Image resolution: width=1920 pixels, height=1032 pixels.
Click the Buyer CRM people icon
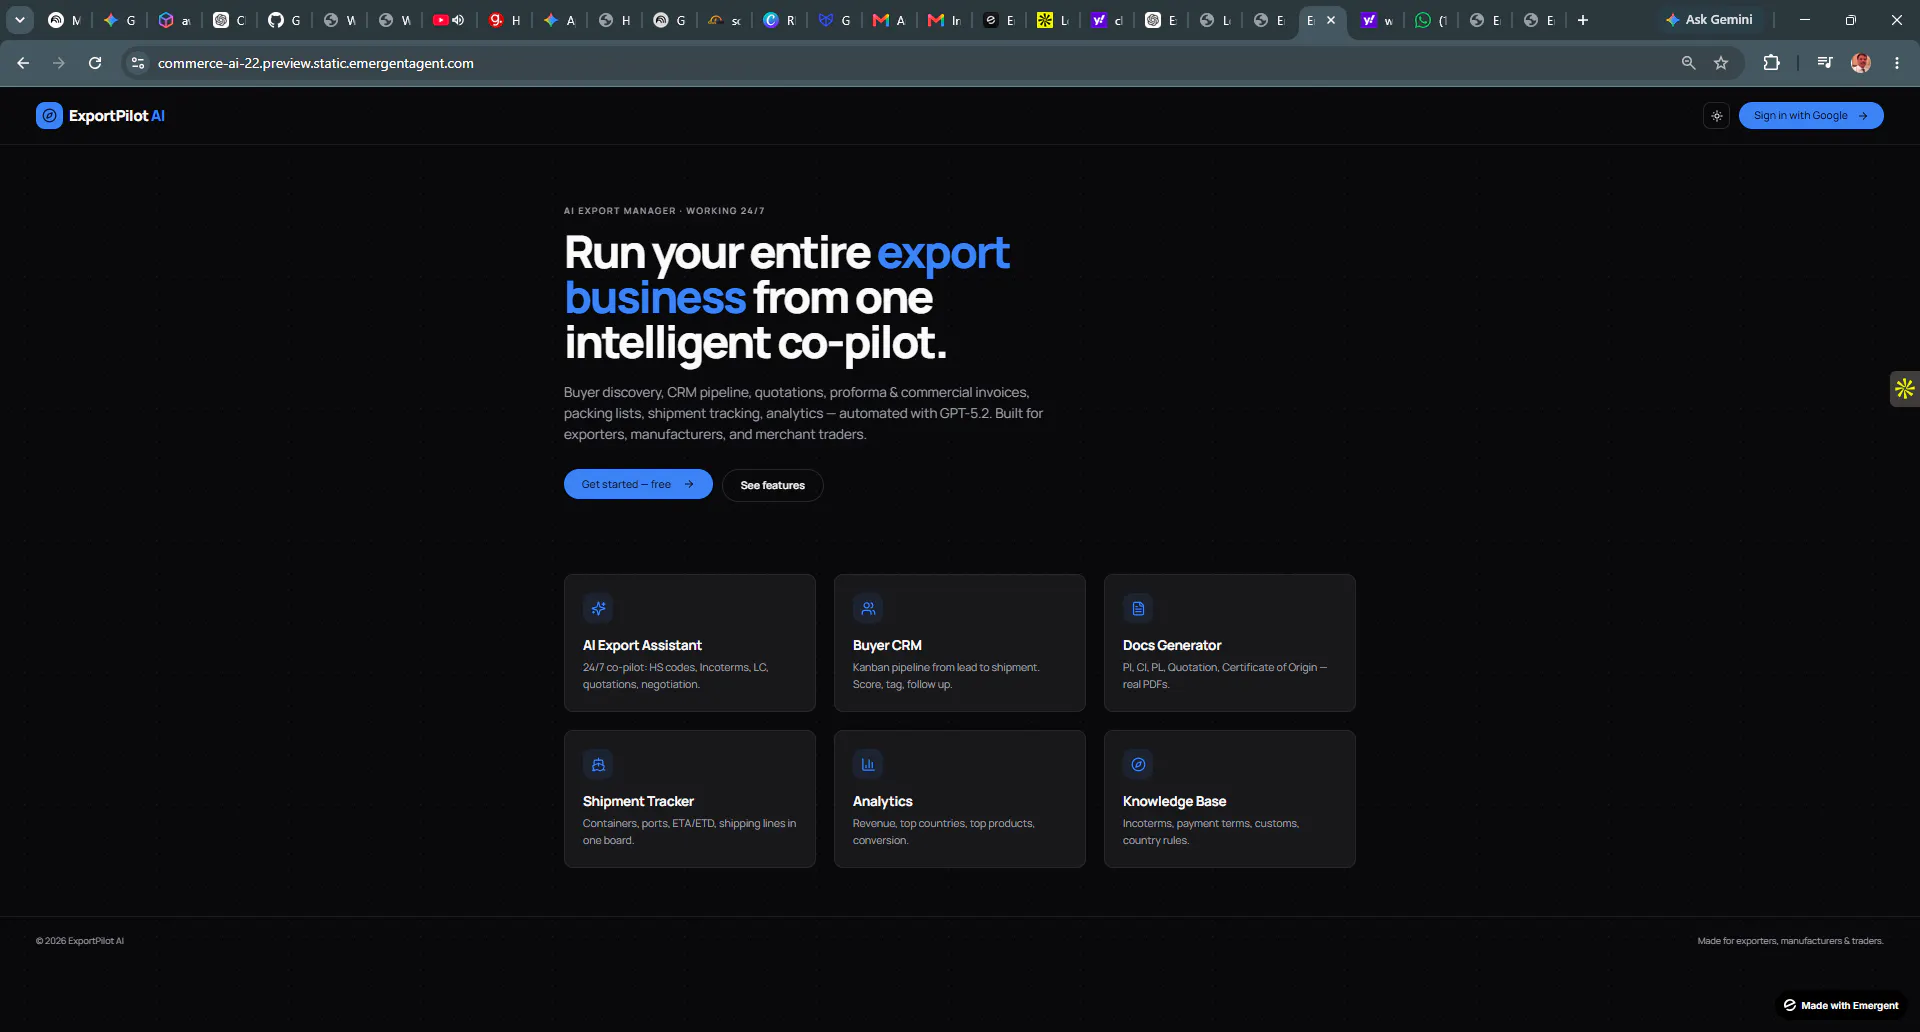[x=868, y=608]
